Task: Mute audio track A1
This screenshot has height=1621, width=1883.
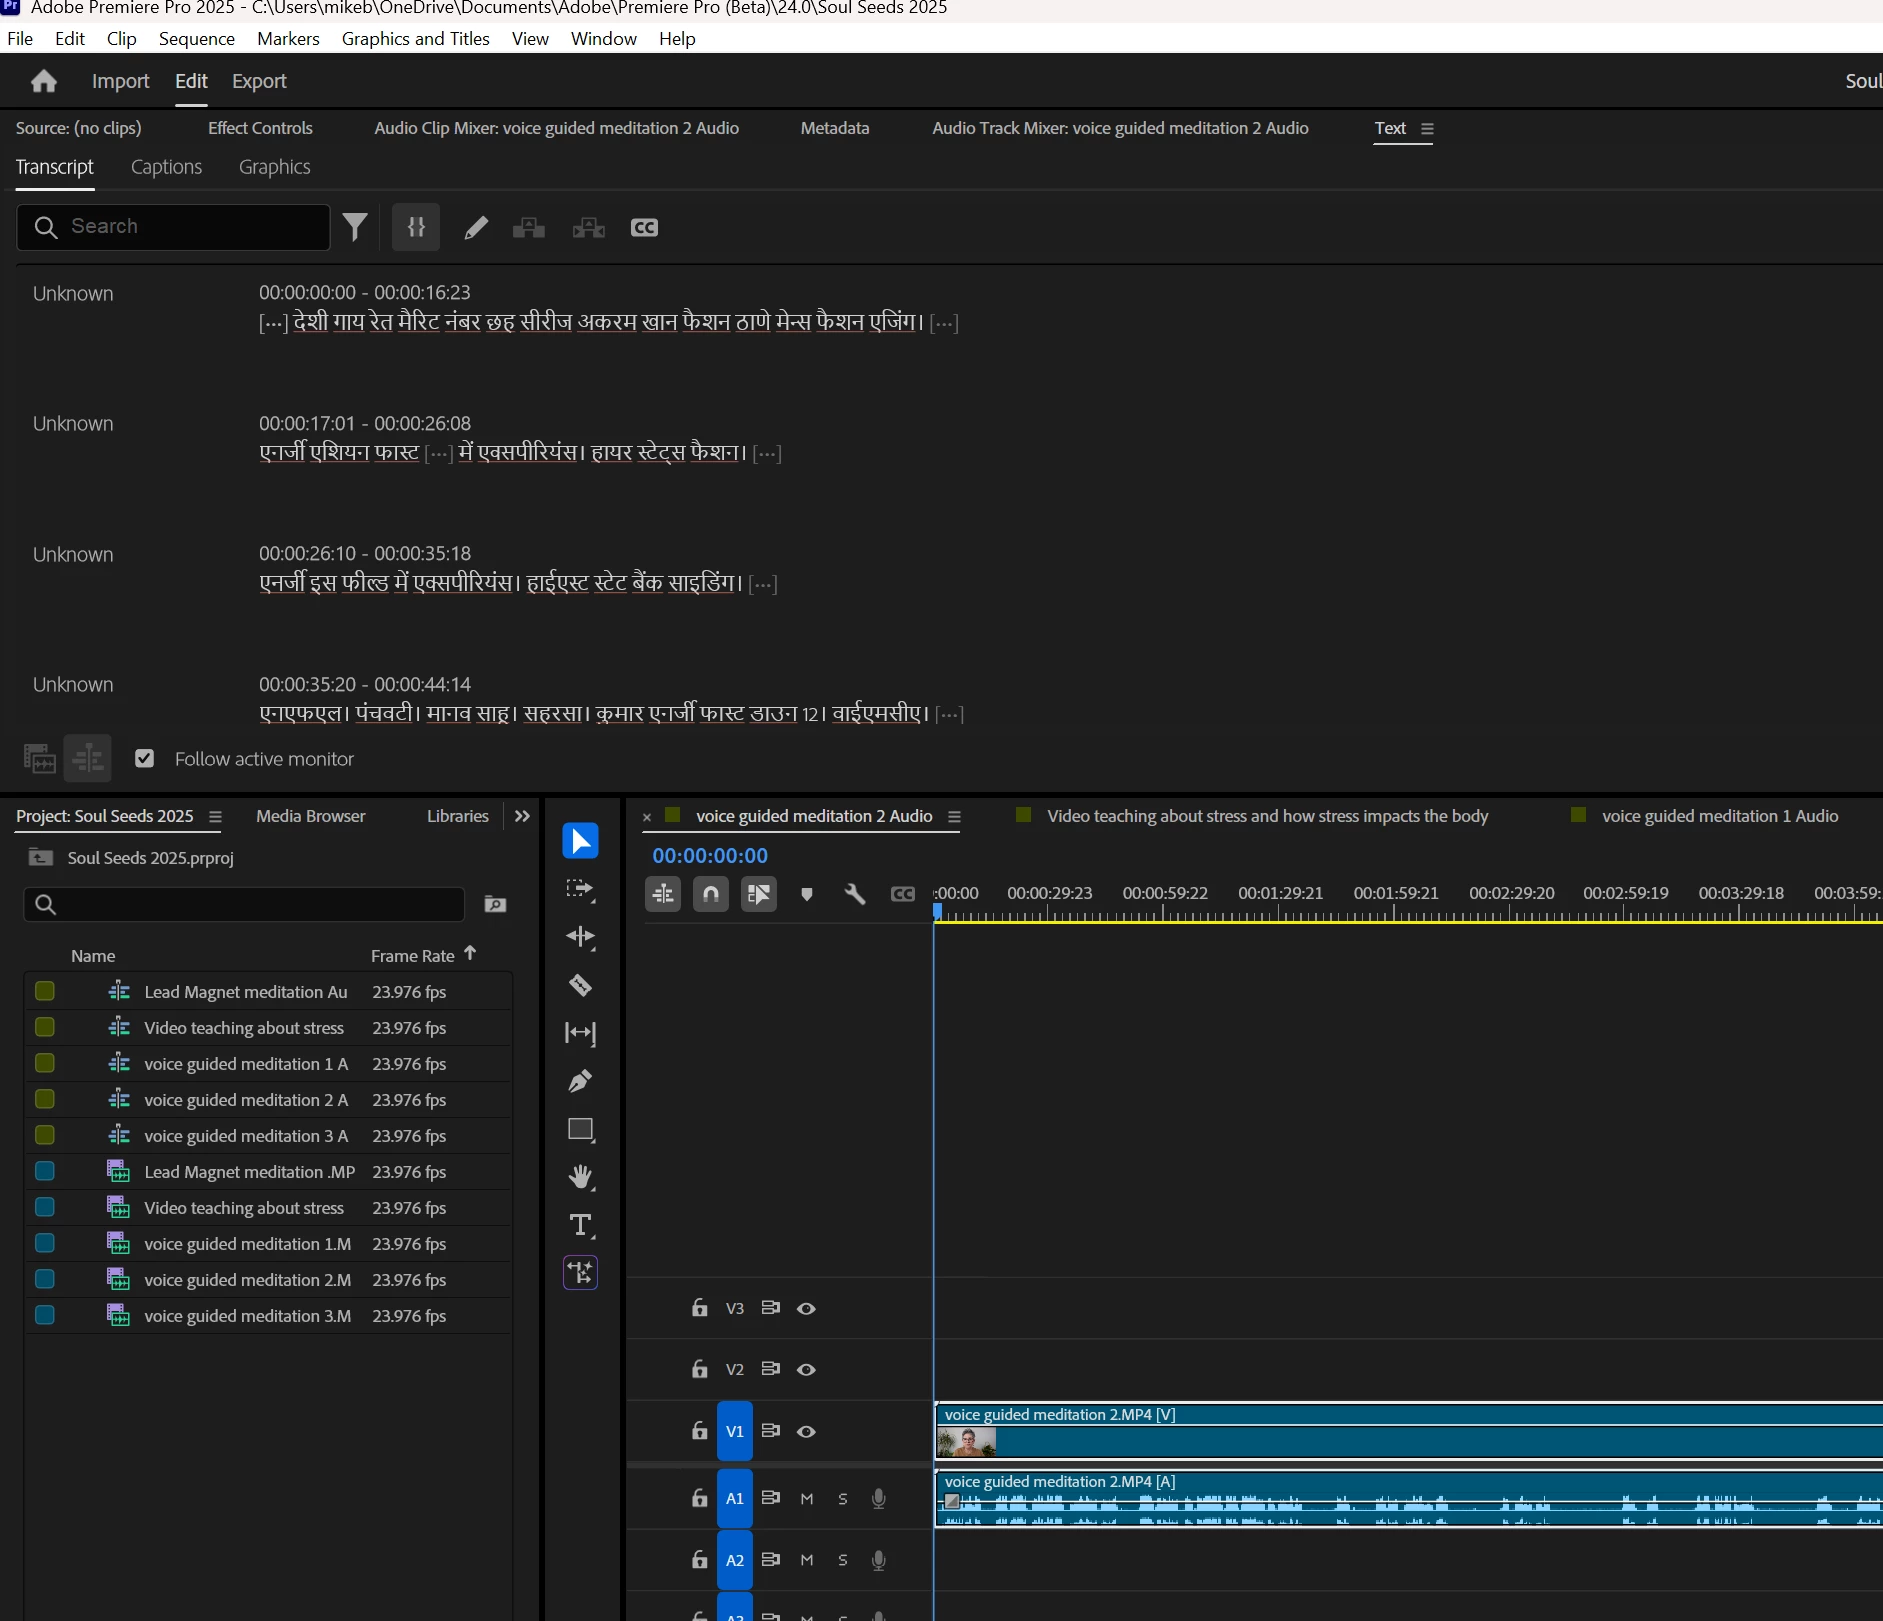Action: point(807,1498)
